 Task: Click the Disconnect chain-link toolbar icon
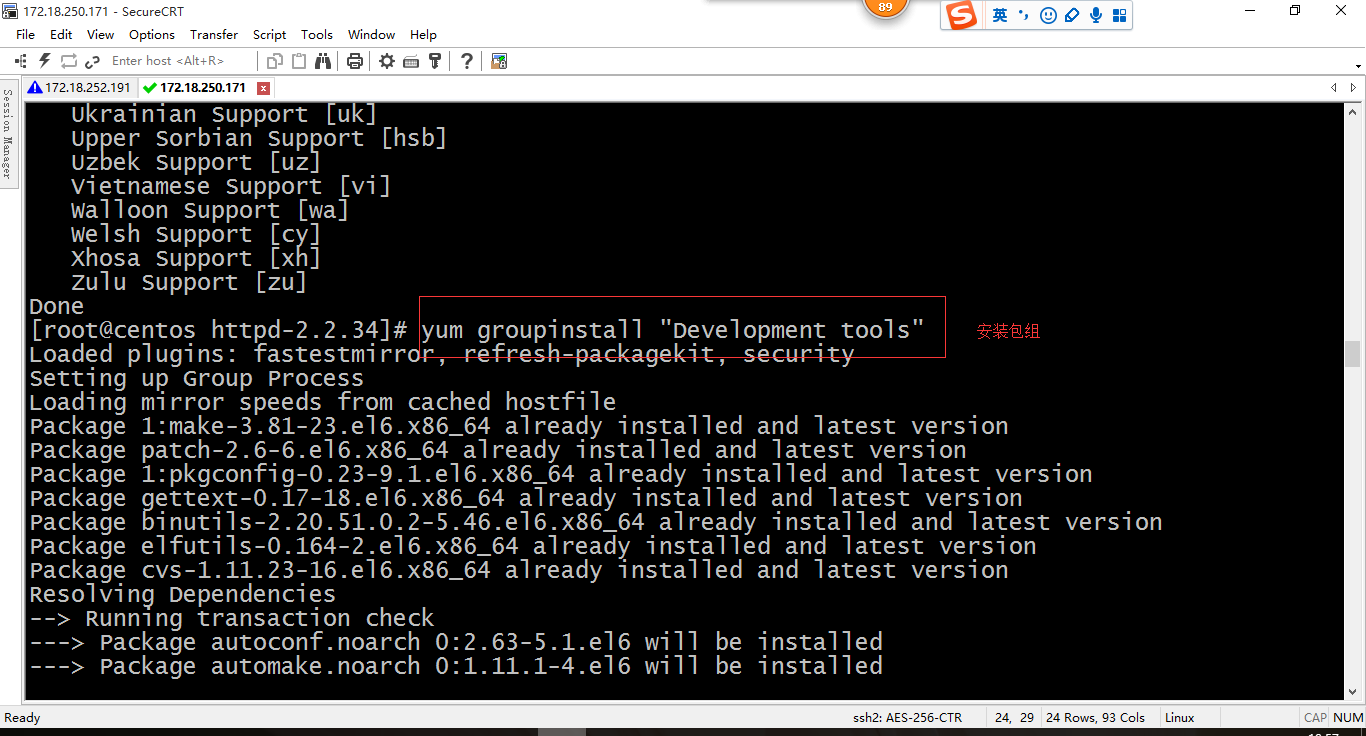pyautogui.click(x=92, y=61)
